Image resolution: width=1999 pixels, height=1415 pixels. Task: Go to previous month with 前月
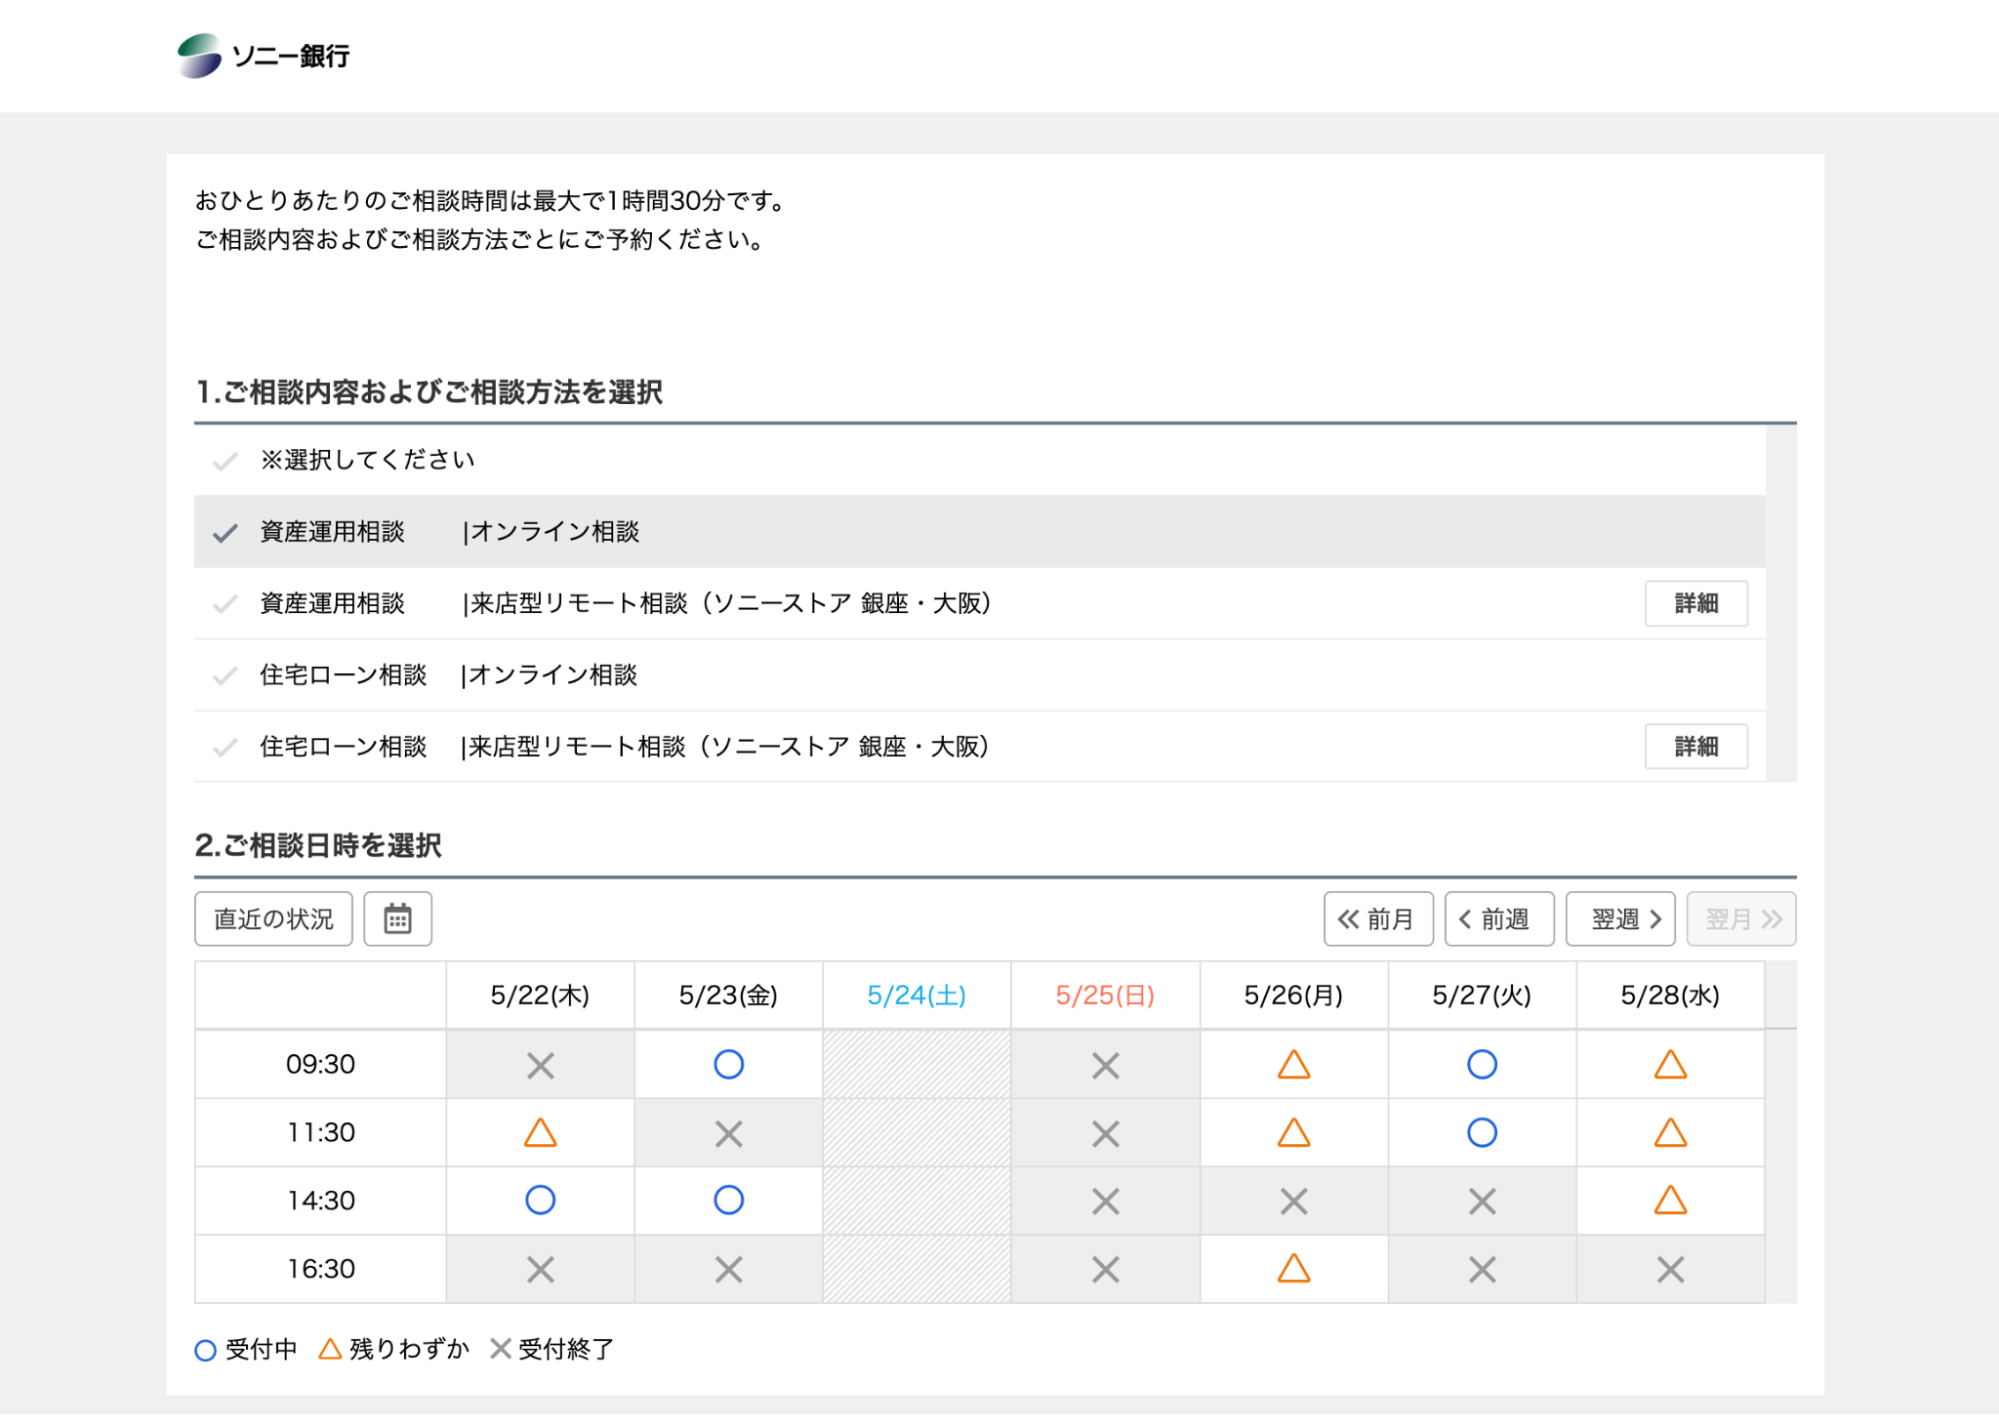(x=1378, y=919)
